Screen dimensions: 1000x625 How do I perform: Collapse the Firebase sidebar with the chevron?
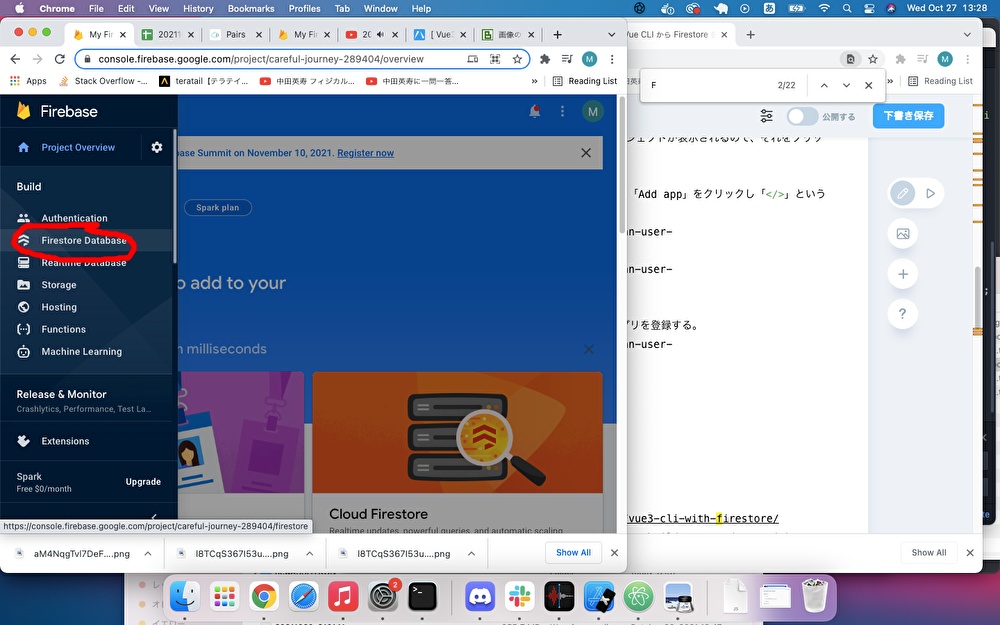154,517
